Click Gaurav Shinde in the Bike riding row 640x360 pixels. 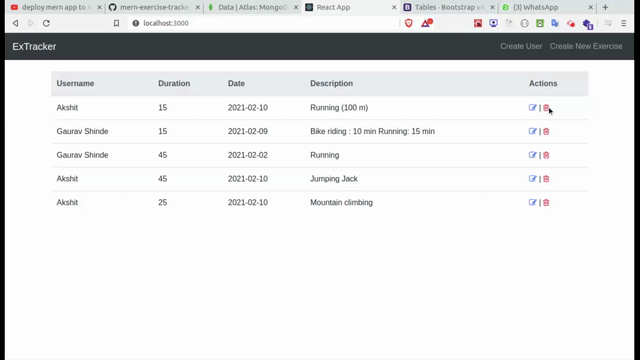click(82, 131)
